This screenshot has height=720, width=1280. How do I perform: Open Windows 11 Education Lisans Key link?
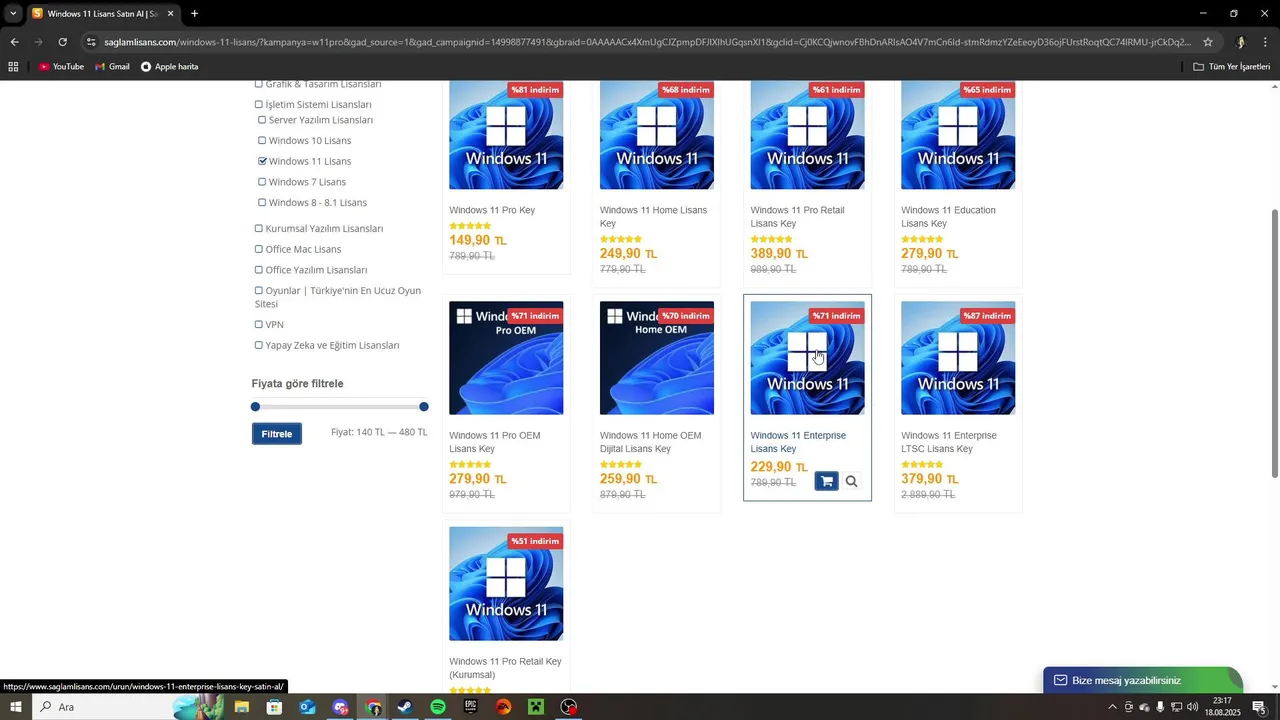click(x=948, y=217)
